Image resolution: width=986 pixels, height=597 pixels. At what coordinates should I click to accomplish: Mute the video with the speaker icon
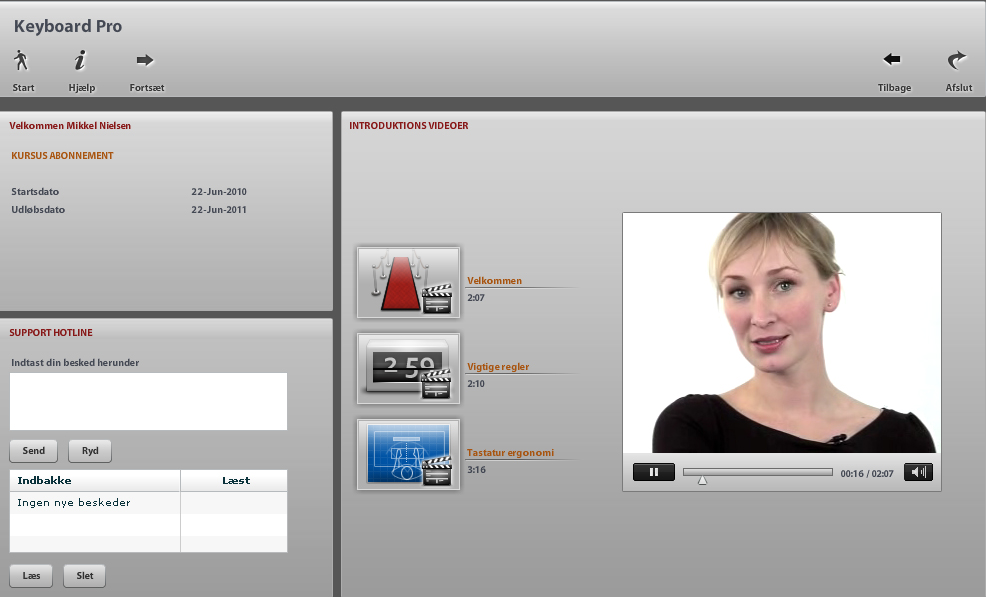(918, 472)
